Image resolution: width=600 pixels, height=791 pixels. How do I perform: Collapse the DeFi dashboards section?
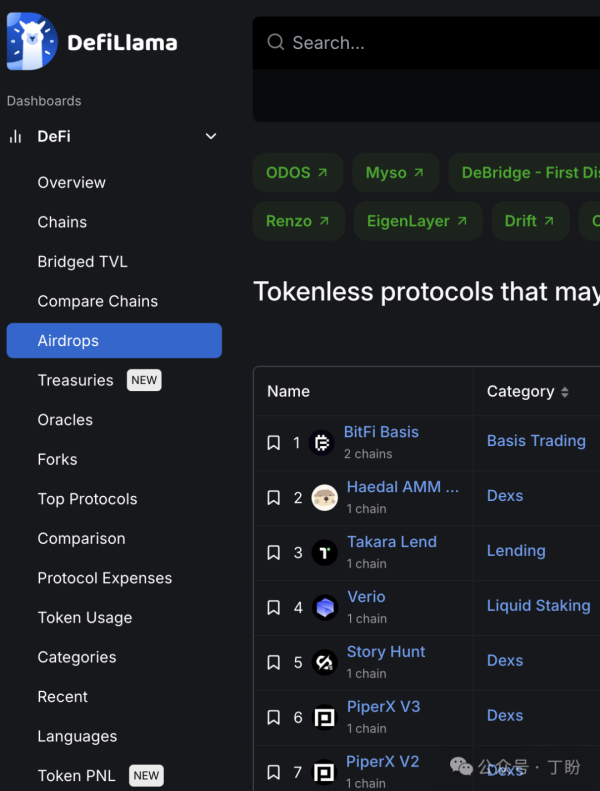point(211,137)
